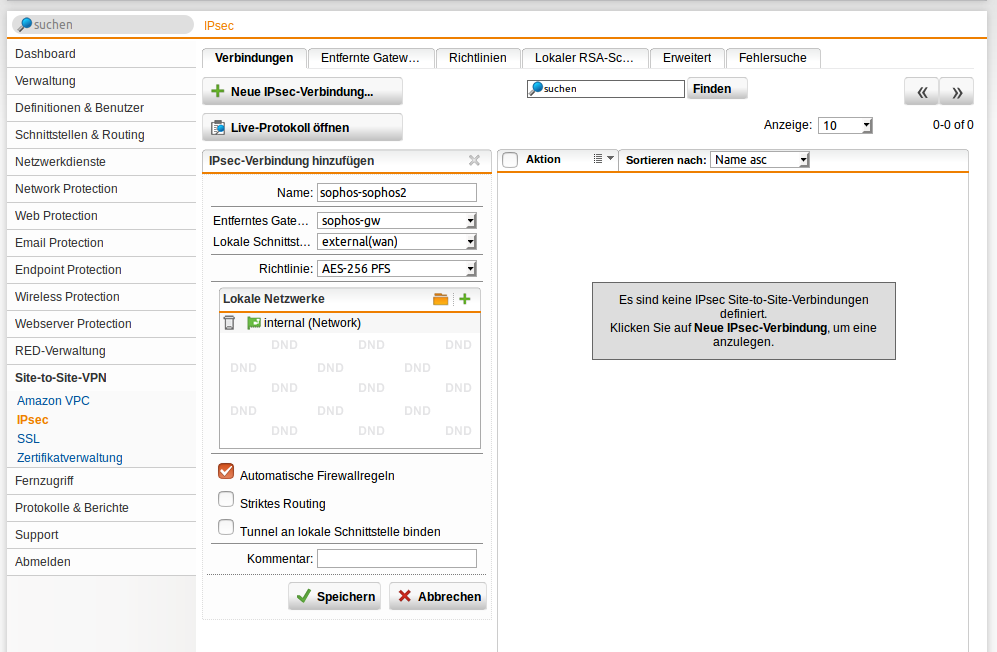
Task: Open the list display icon beside Aktion
Action: coord(596,159)
